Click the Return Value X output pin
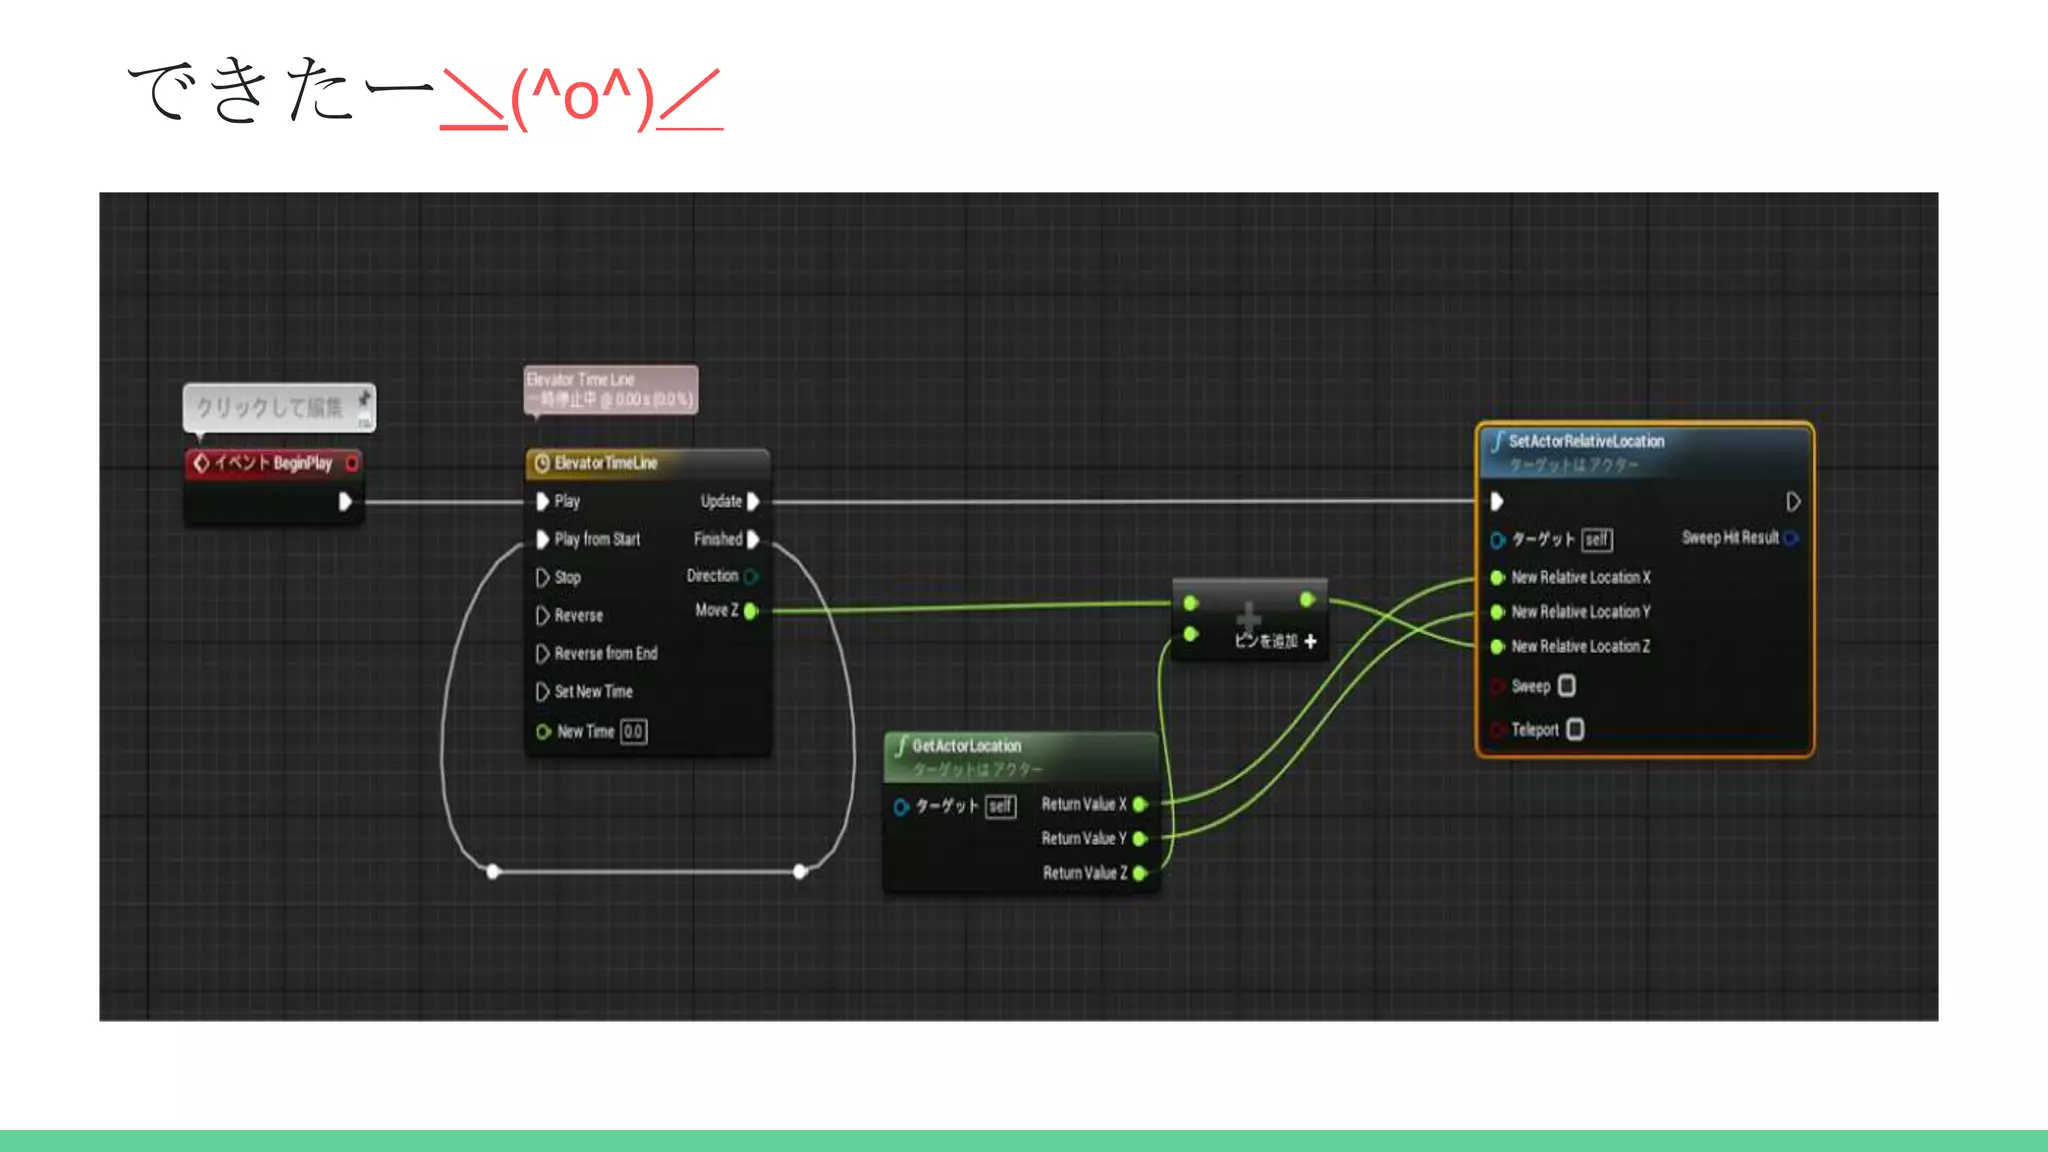Image resolution: width=2048 pixels, height=1152 pixels. click(x=1139, y=804)
